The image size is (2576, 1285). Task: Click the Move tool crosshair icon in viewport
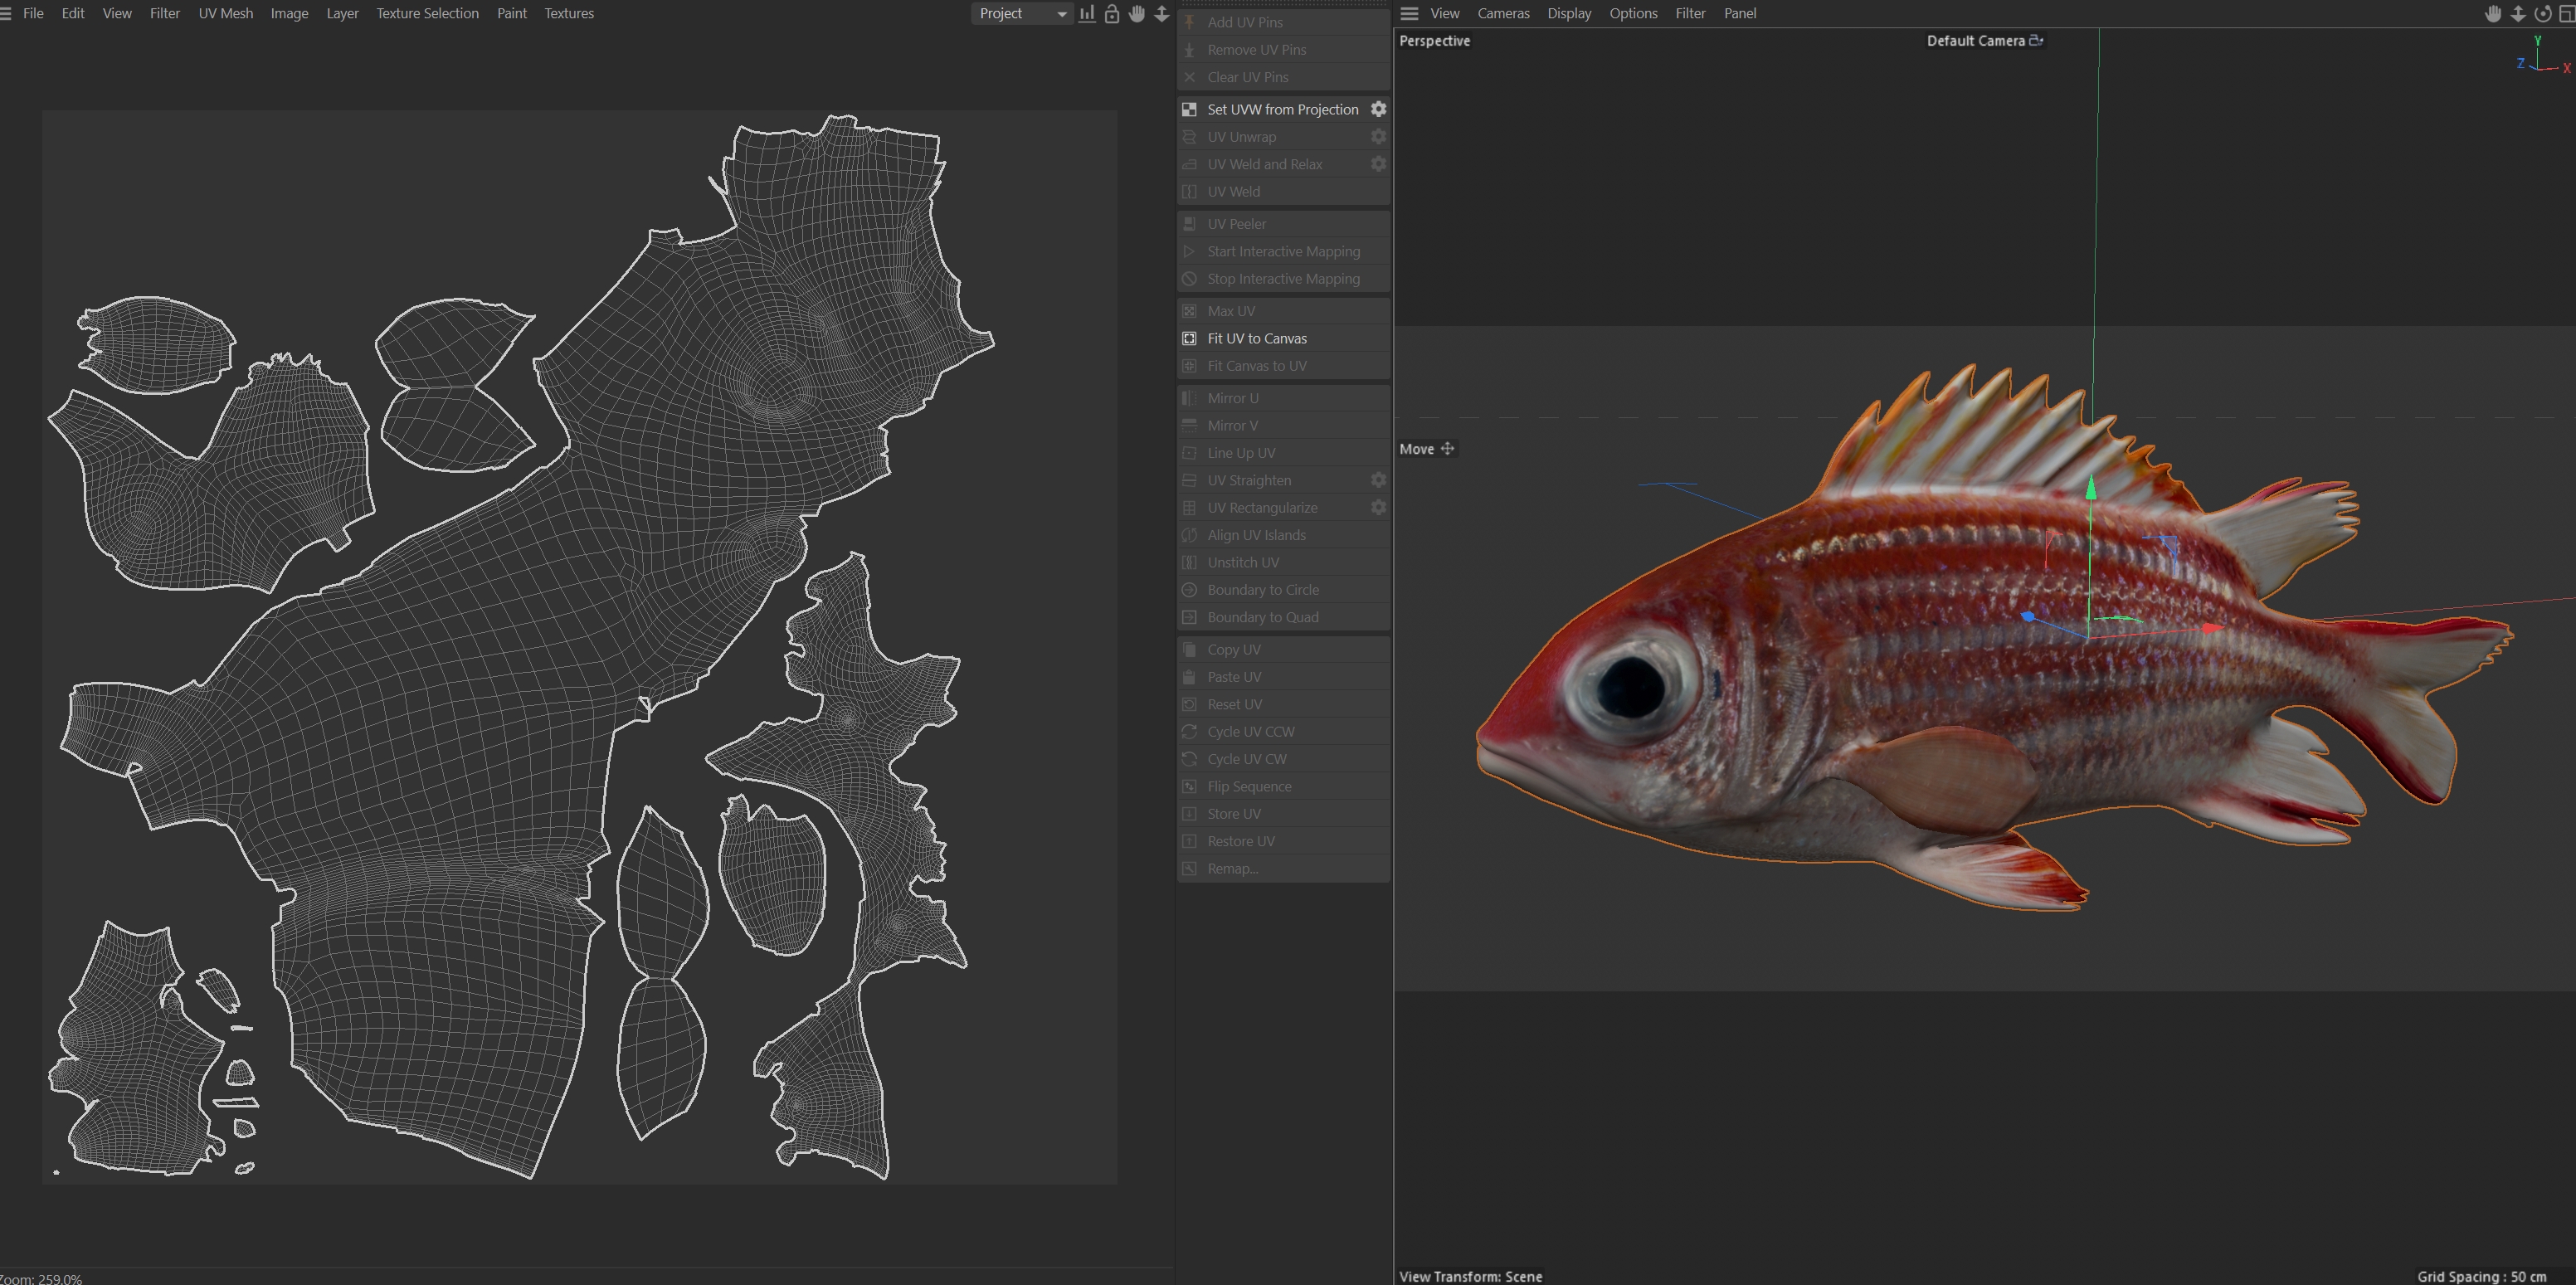1447,449
